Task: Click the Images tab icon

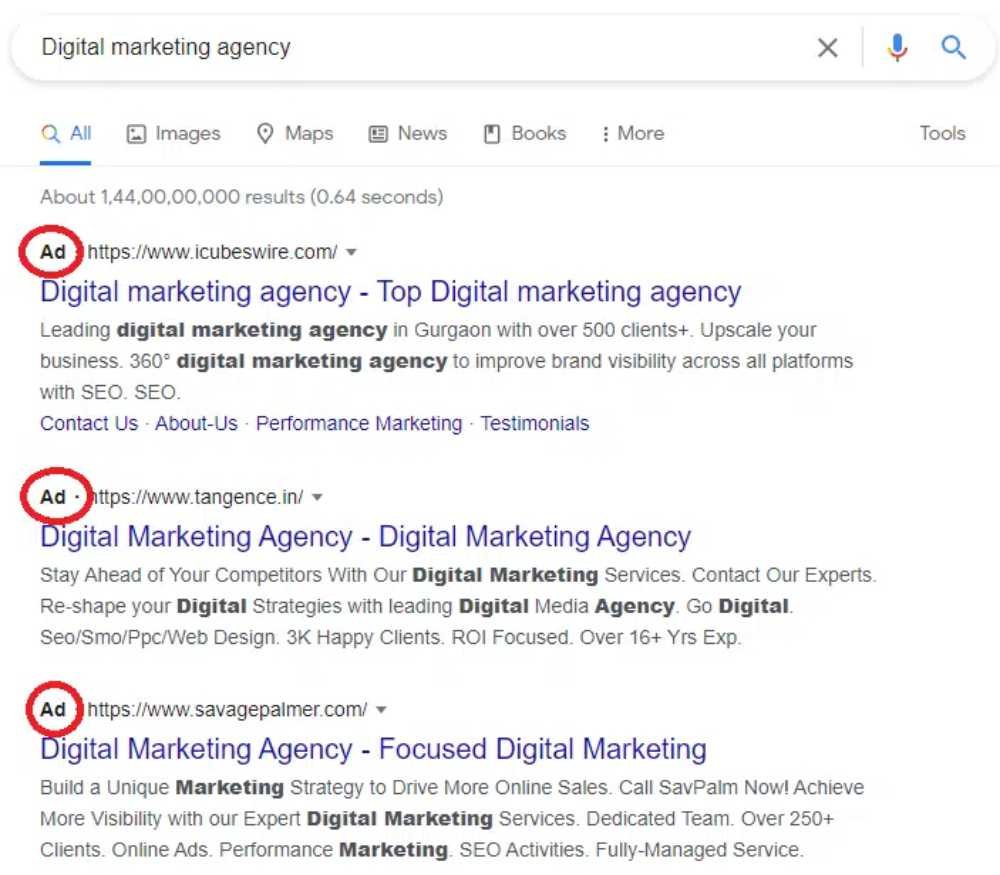Action: coord(137,134)
